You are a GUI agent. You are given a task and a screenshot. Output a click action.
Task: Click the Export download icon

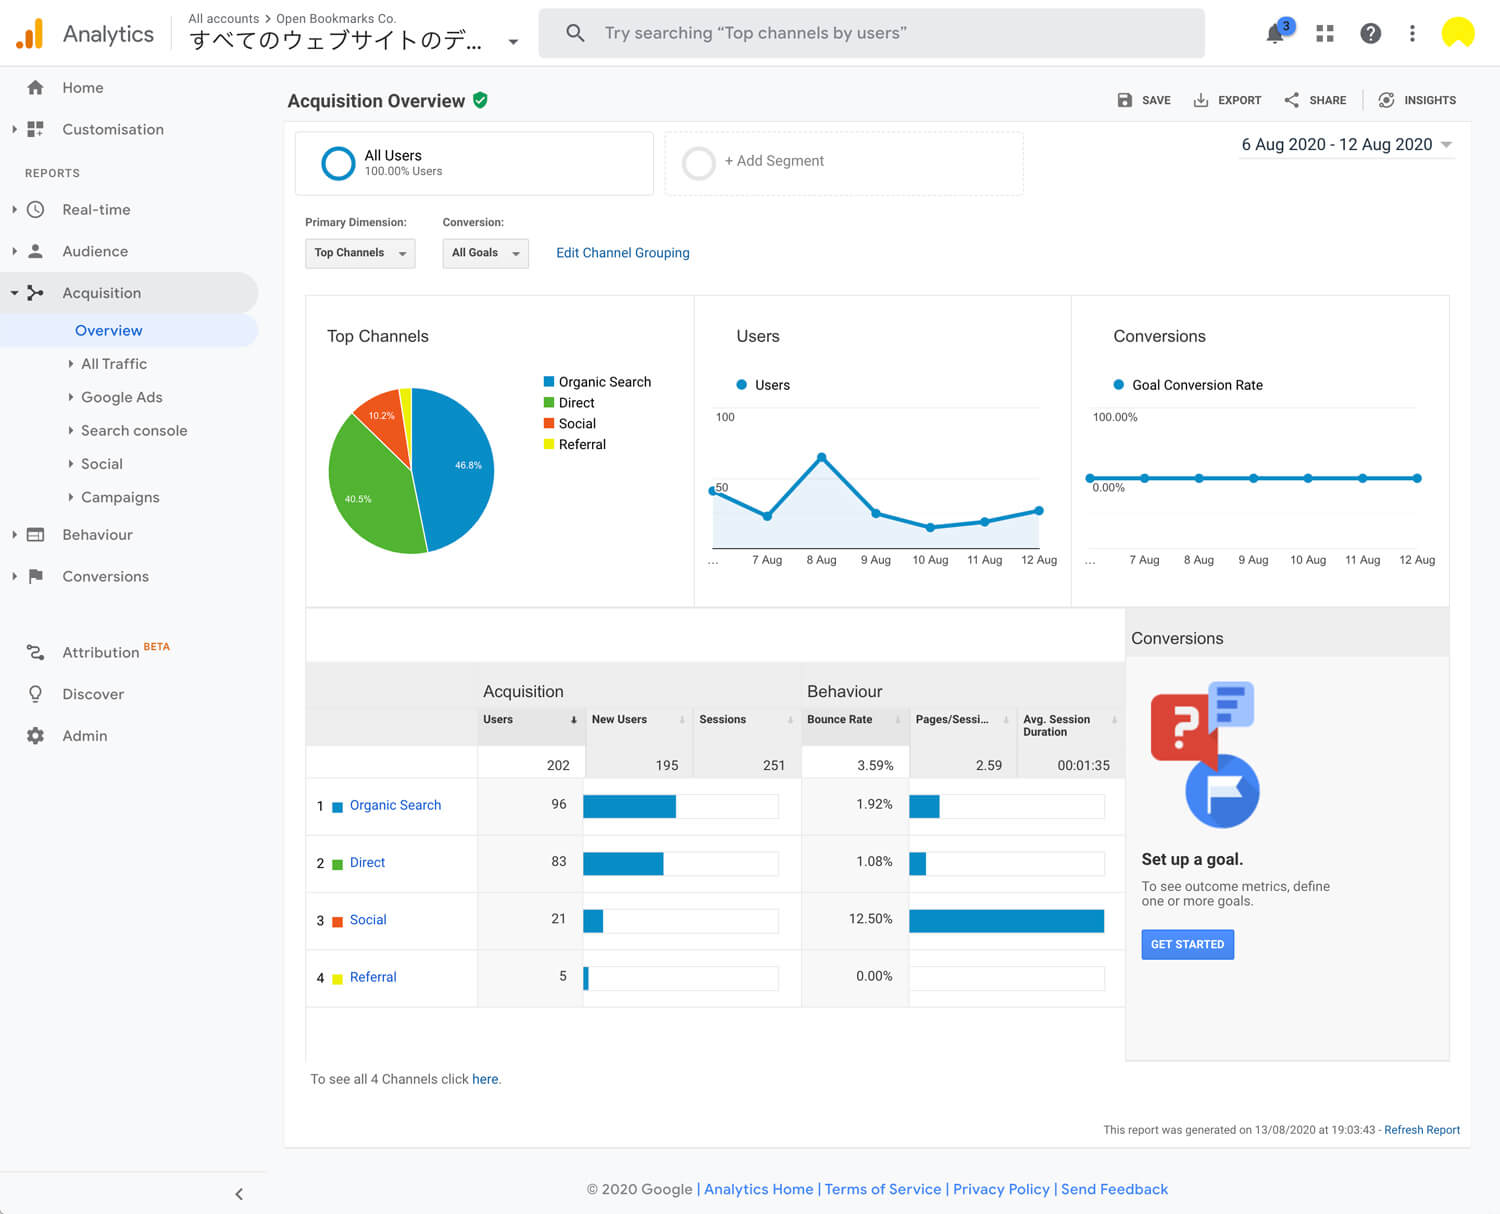[x=1201, y=100]
